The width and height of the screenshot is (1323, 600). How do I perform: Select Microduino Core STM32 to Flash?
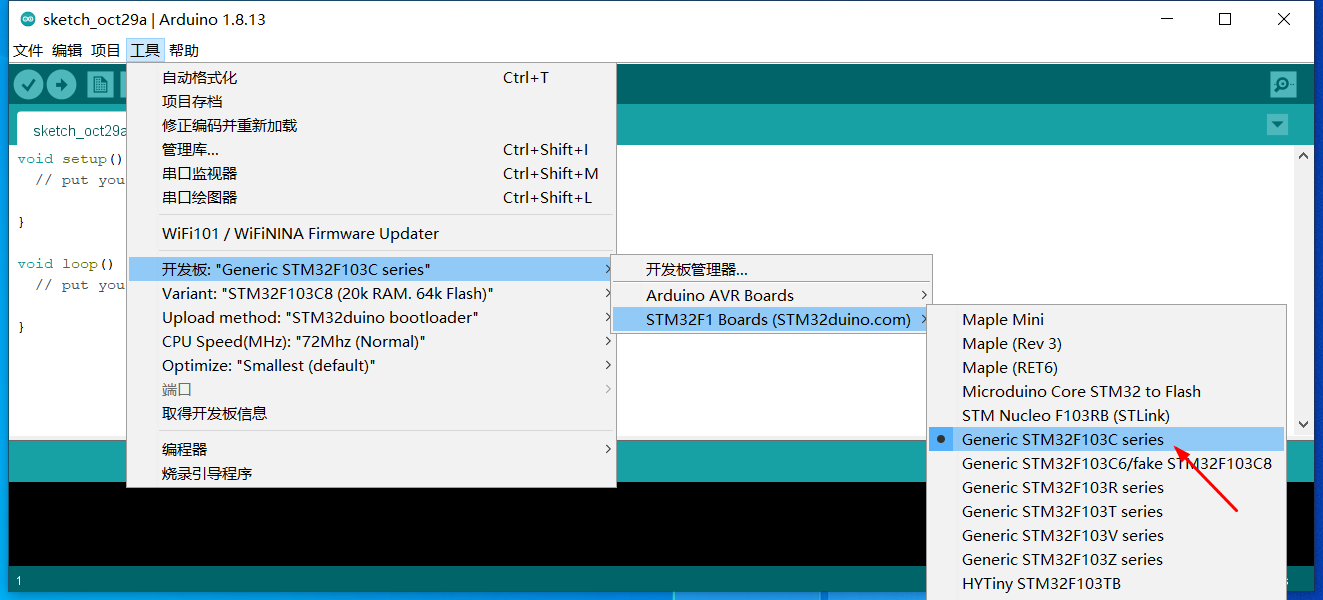click(1106, 391)
